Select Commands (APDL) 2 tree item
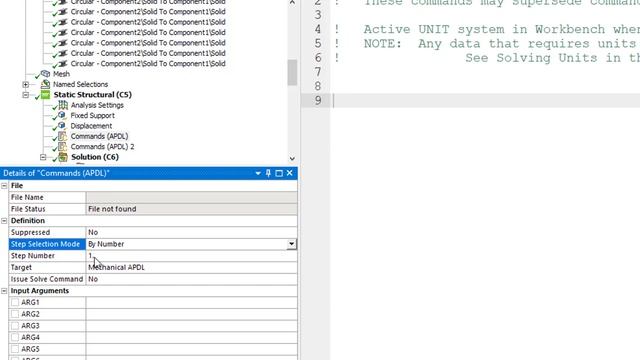 point(102,147)
